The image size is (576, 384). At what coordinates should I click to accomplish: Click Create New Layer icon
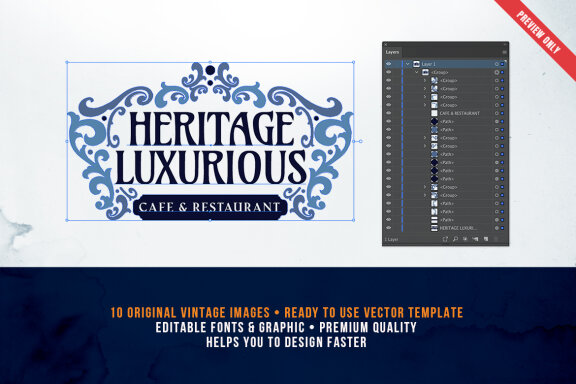click(486, 239)
